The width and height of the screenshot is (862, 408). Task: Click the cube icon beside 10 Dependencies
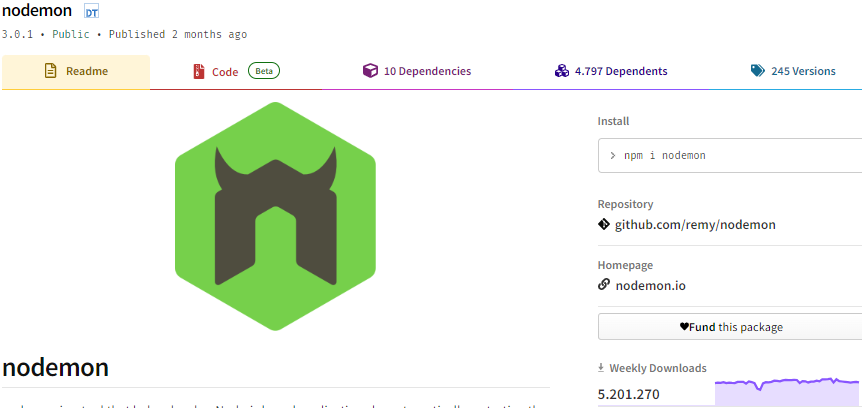(370, 71)
